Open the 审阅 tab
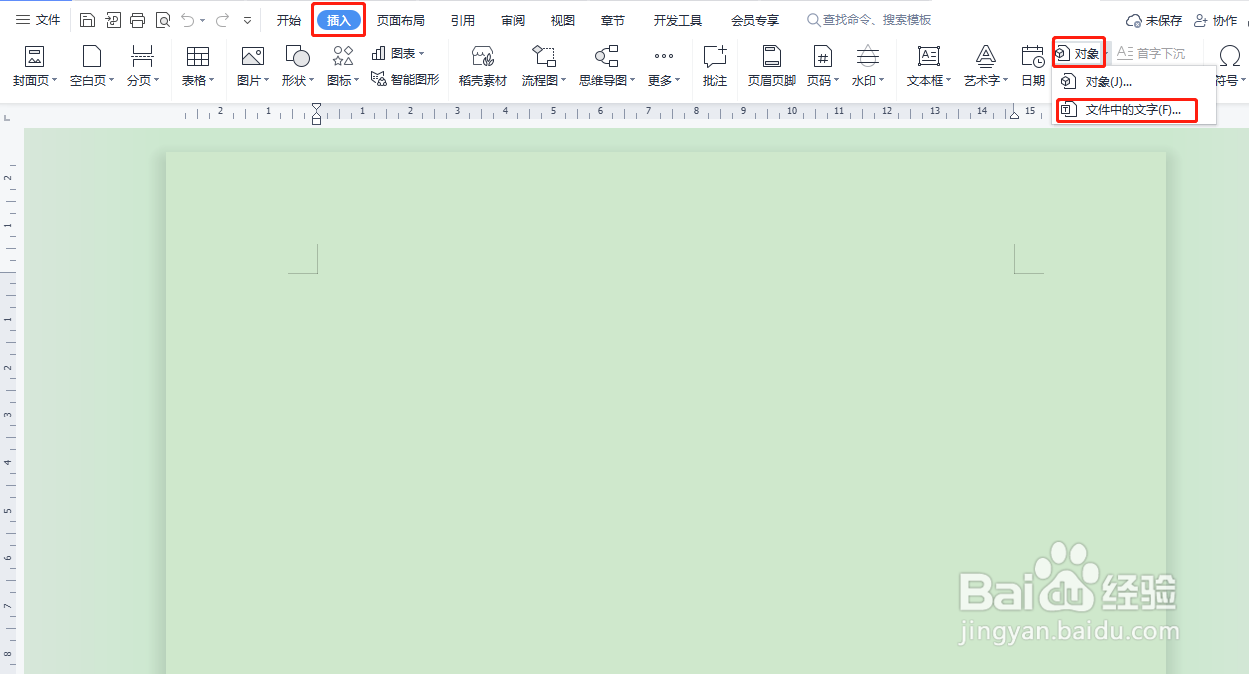 (513, 20)
